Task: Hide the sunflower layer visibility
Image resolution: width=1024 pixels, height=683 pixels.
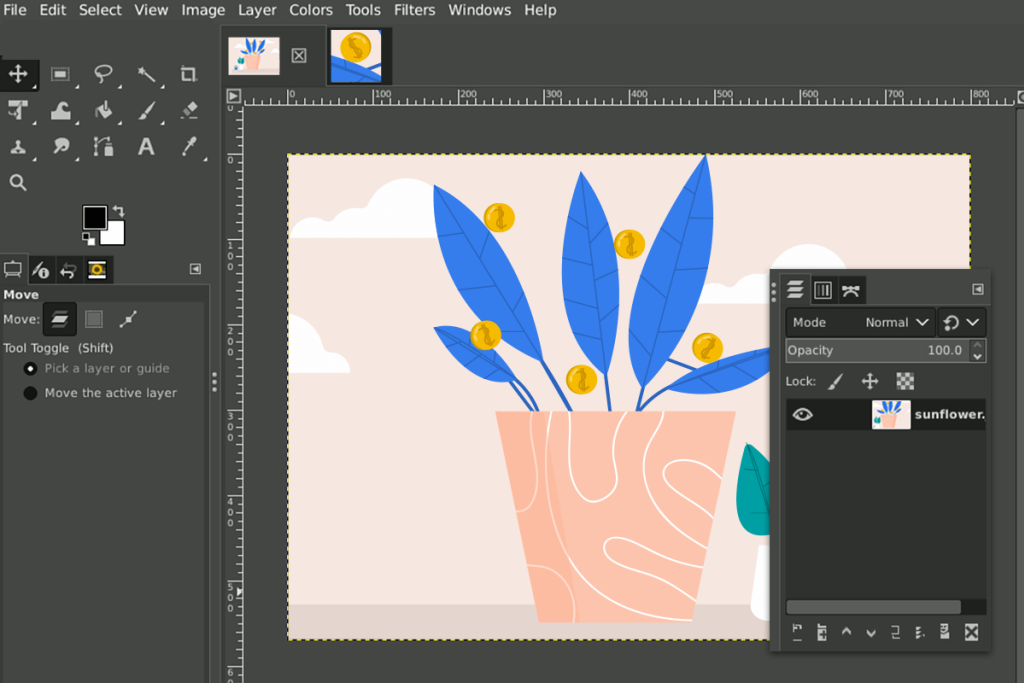Action: point(802,413)
